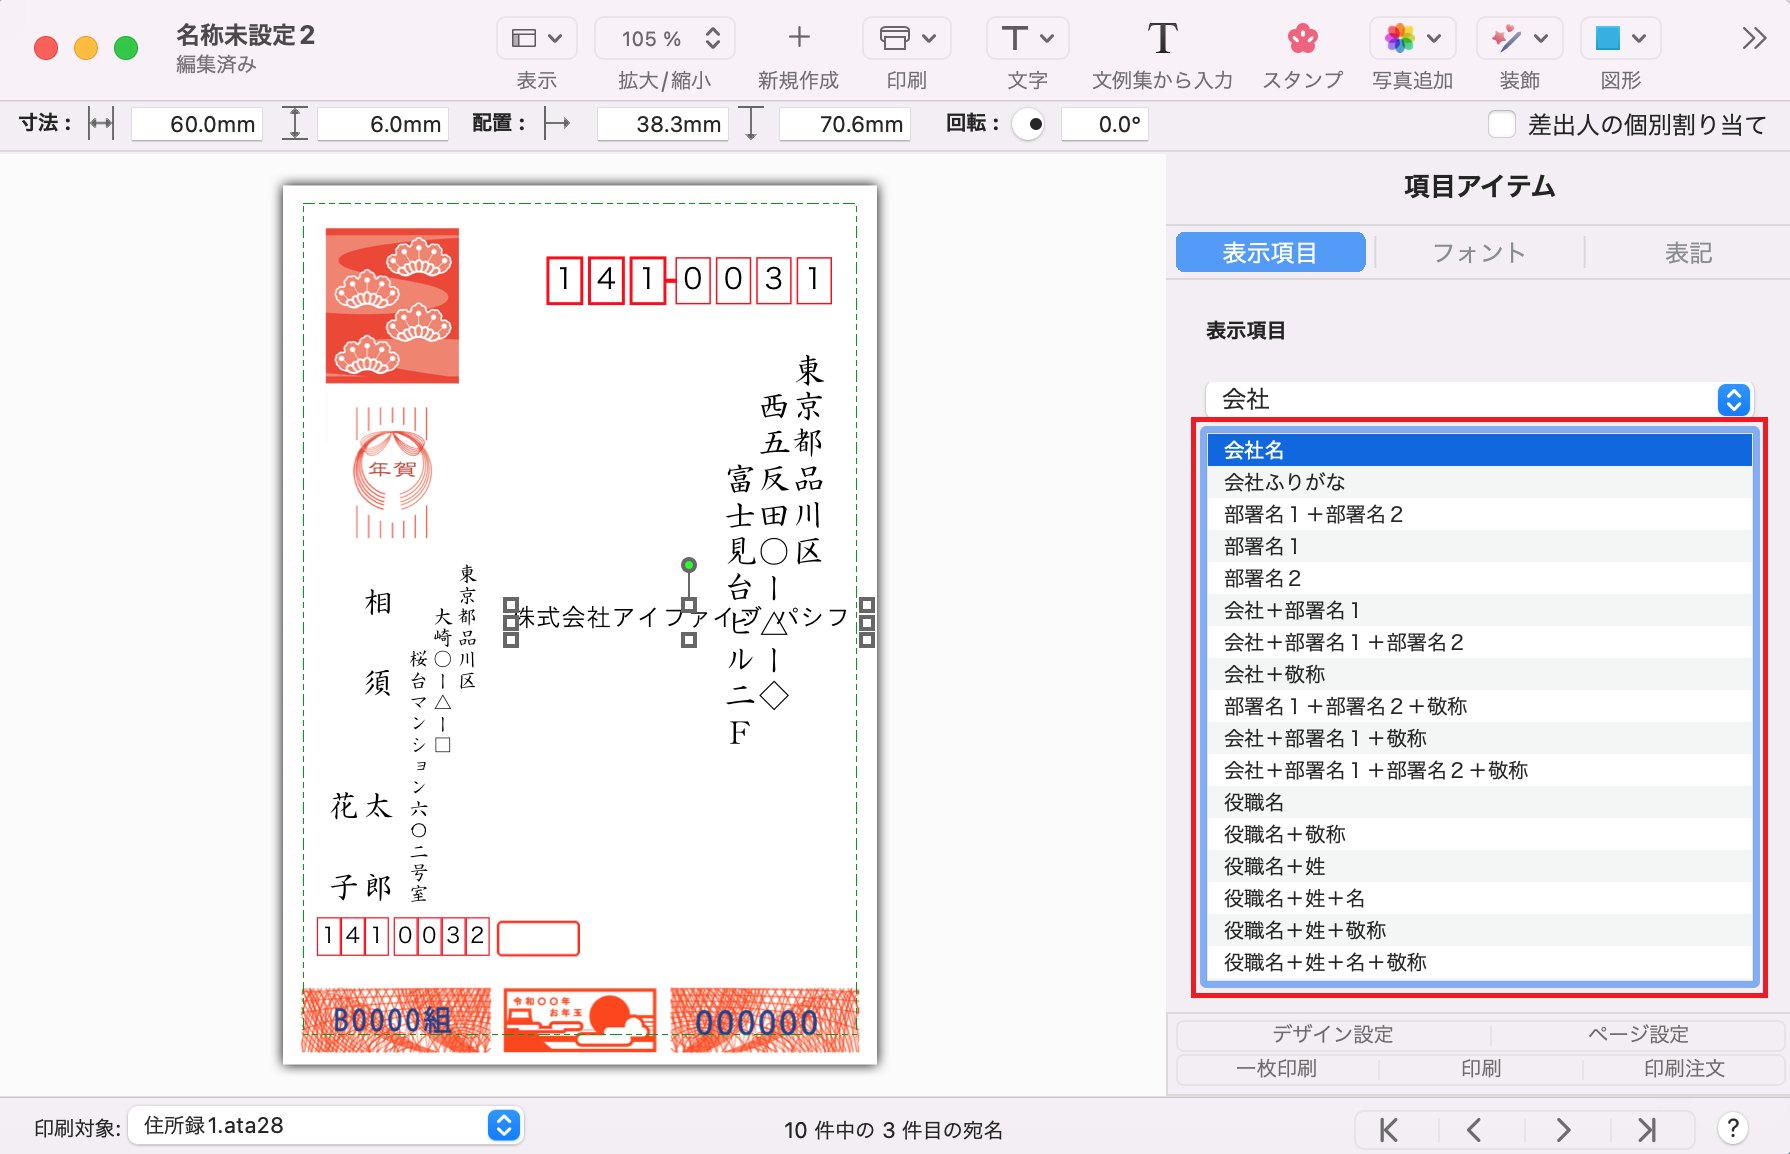Edit the 0.0° rotation field
Screen dimensions: 1790x1154
pos(1104,124)
